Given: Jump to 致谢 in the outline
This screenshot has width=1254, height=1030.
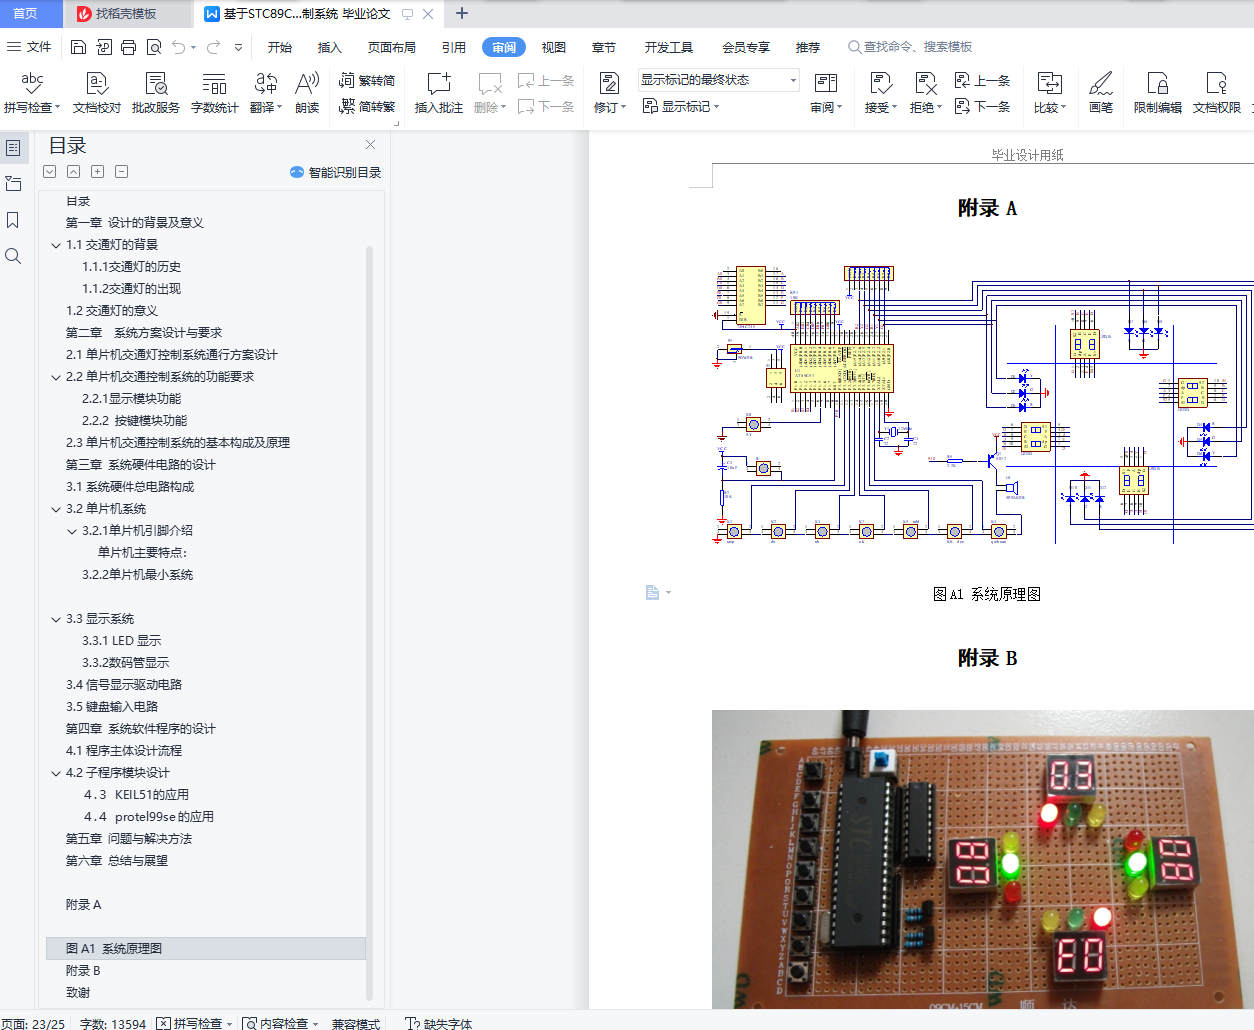Looking at the screenshot, I should pos(78,993).
